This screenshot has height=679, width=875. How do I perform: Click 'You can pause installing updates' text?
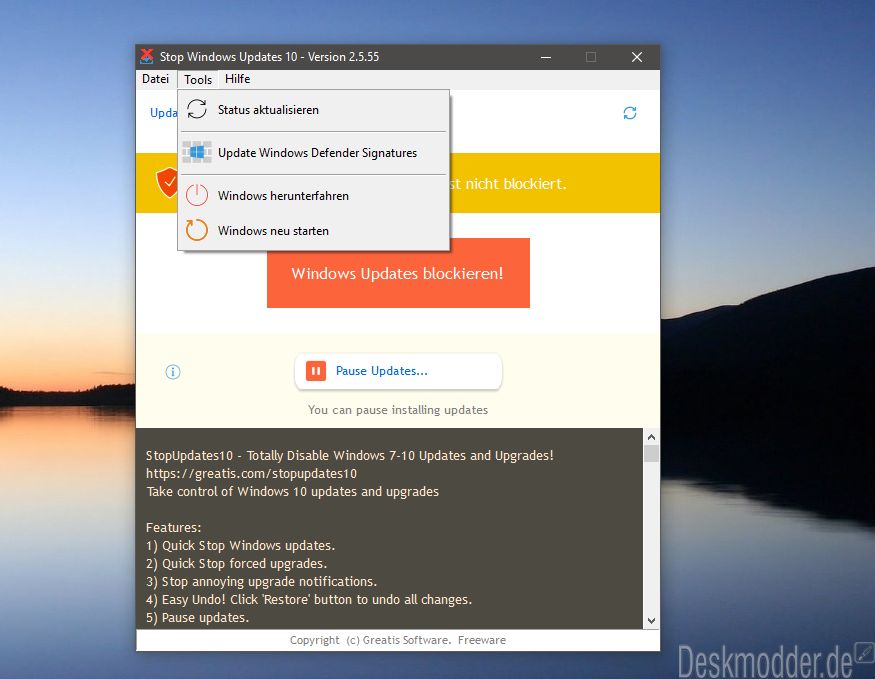click(x=398, y=410)
